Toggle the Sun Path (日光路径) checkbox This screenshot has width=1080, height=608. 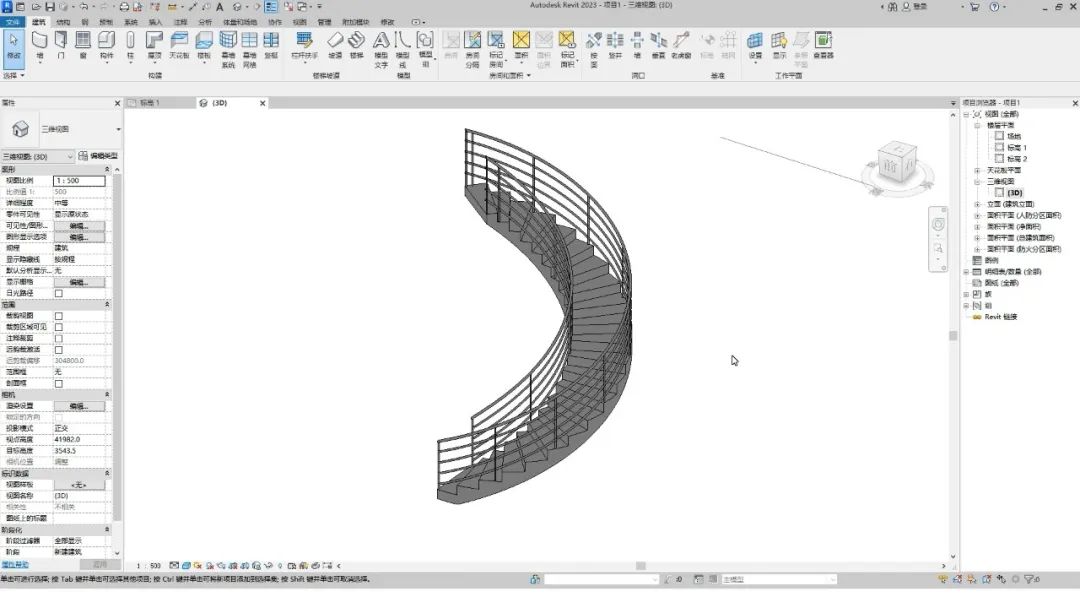point(59,293)
